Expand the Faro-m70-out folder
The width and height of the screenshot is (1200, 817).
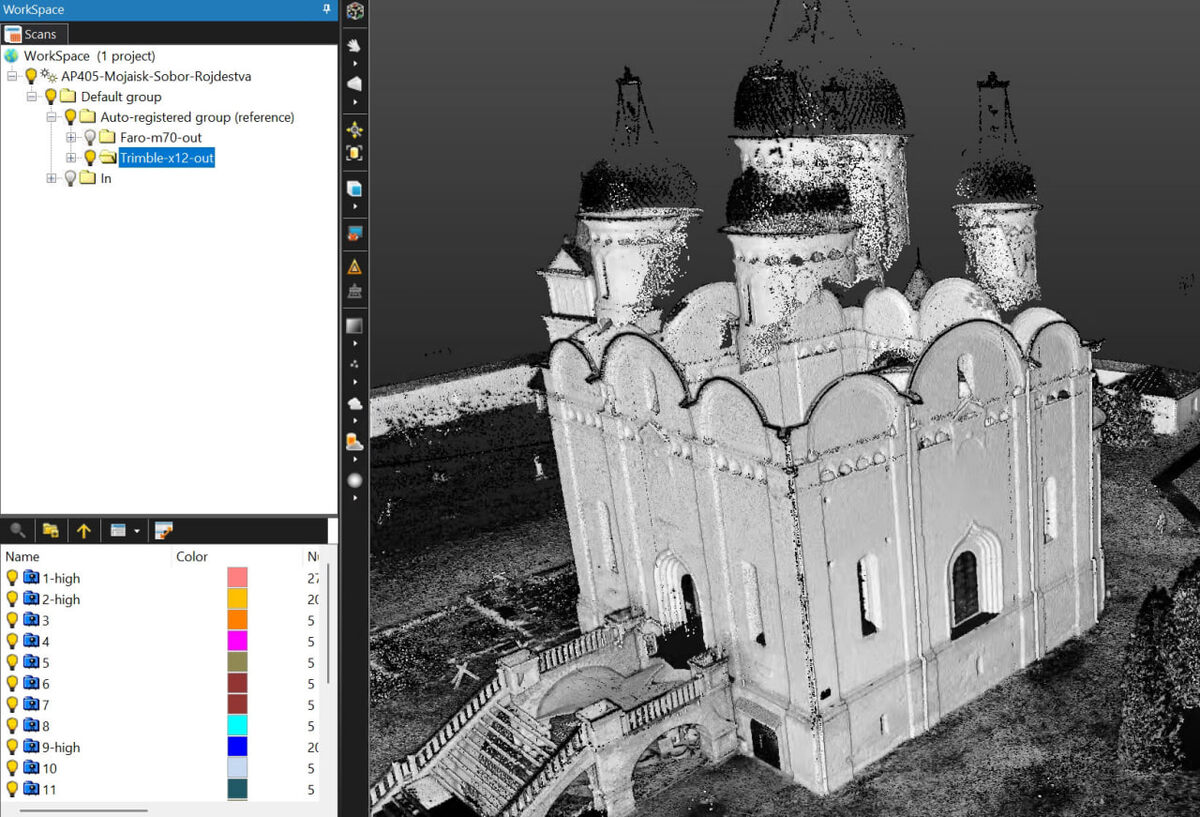click(x=71, y=137)
